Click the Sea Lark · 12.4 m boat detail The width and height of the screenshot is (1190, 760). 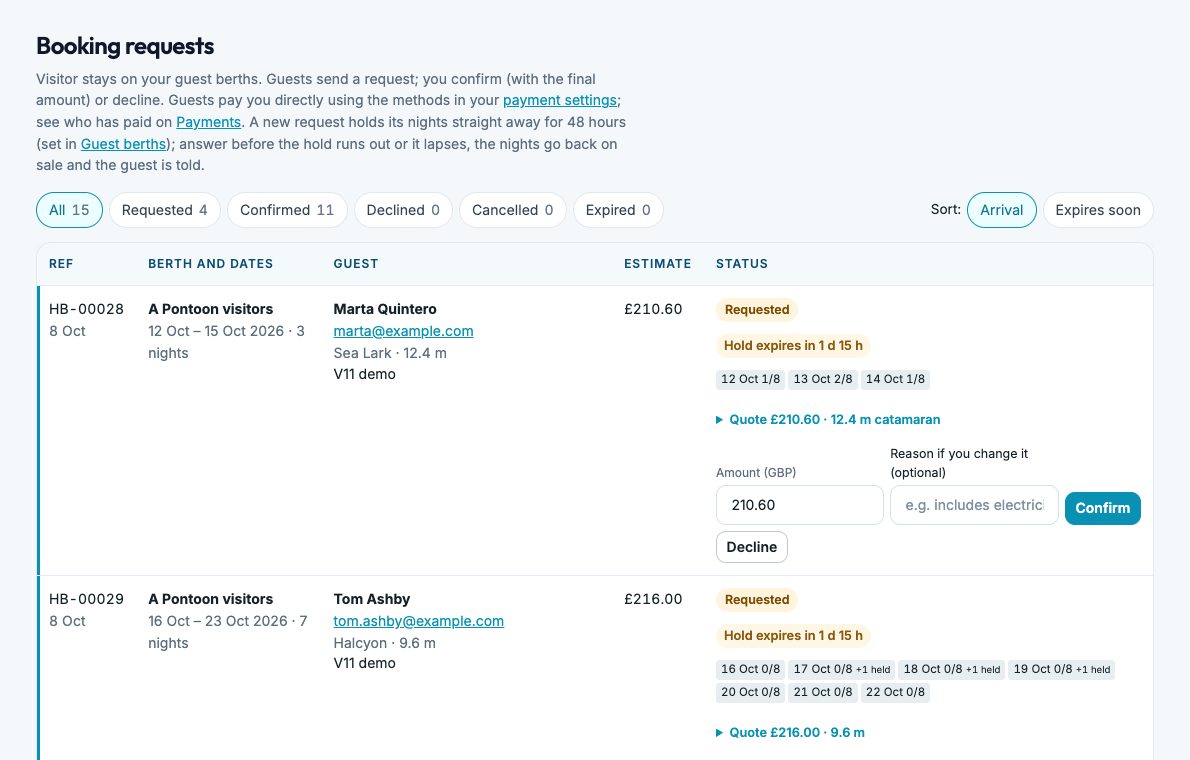[x=390, y=353]
